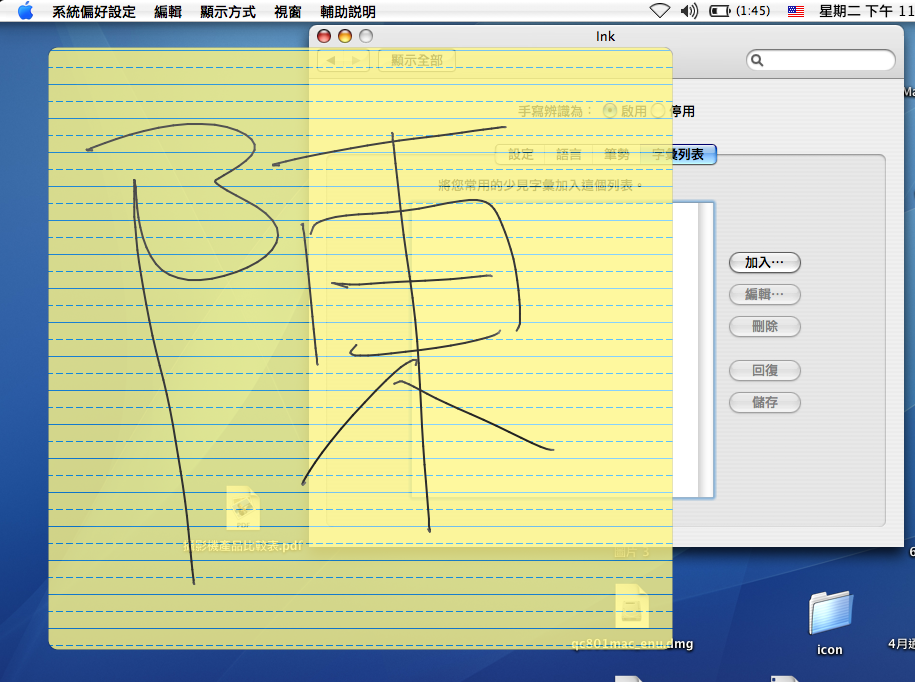The height and width of the screenshot is (682, 915).
Task: Click the word list scrollbar
Action: [706, 350]
